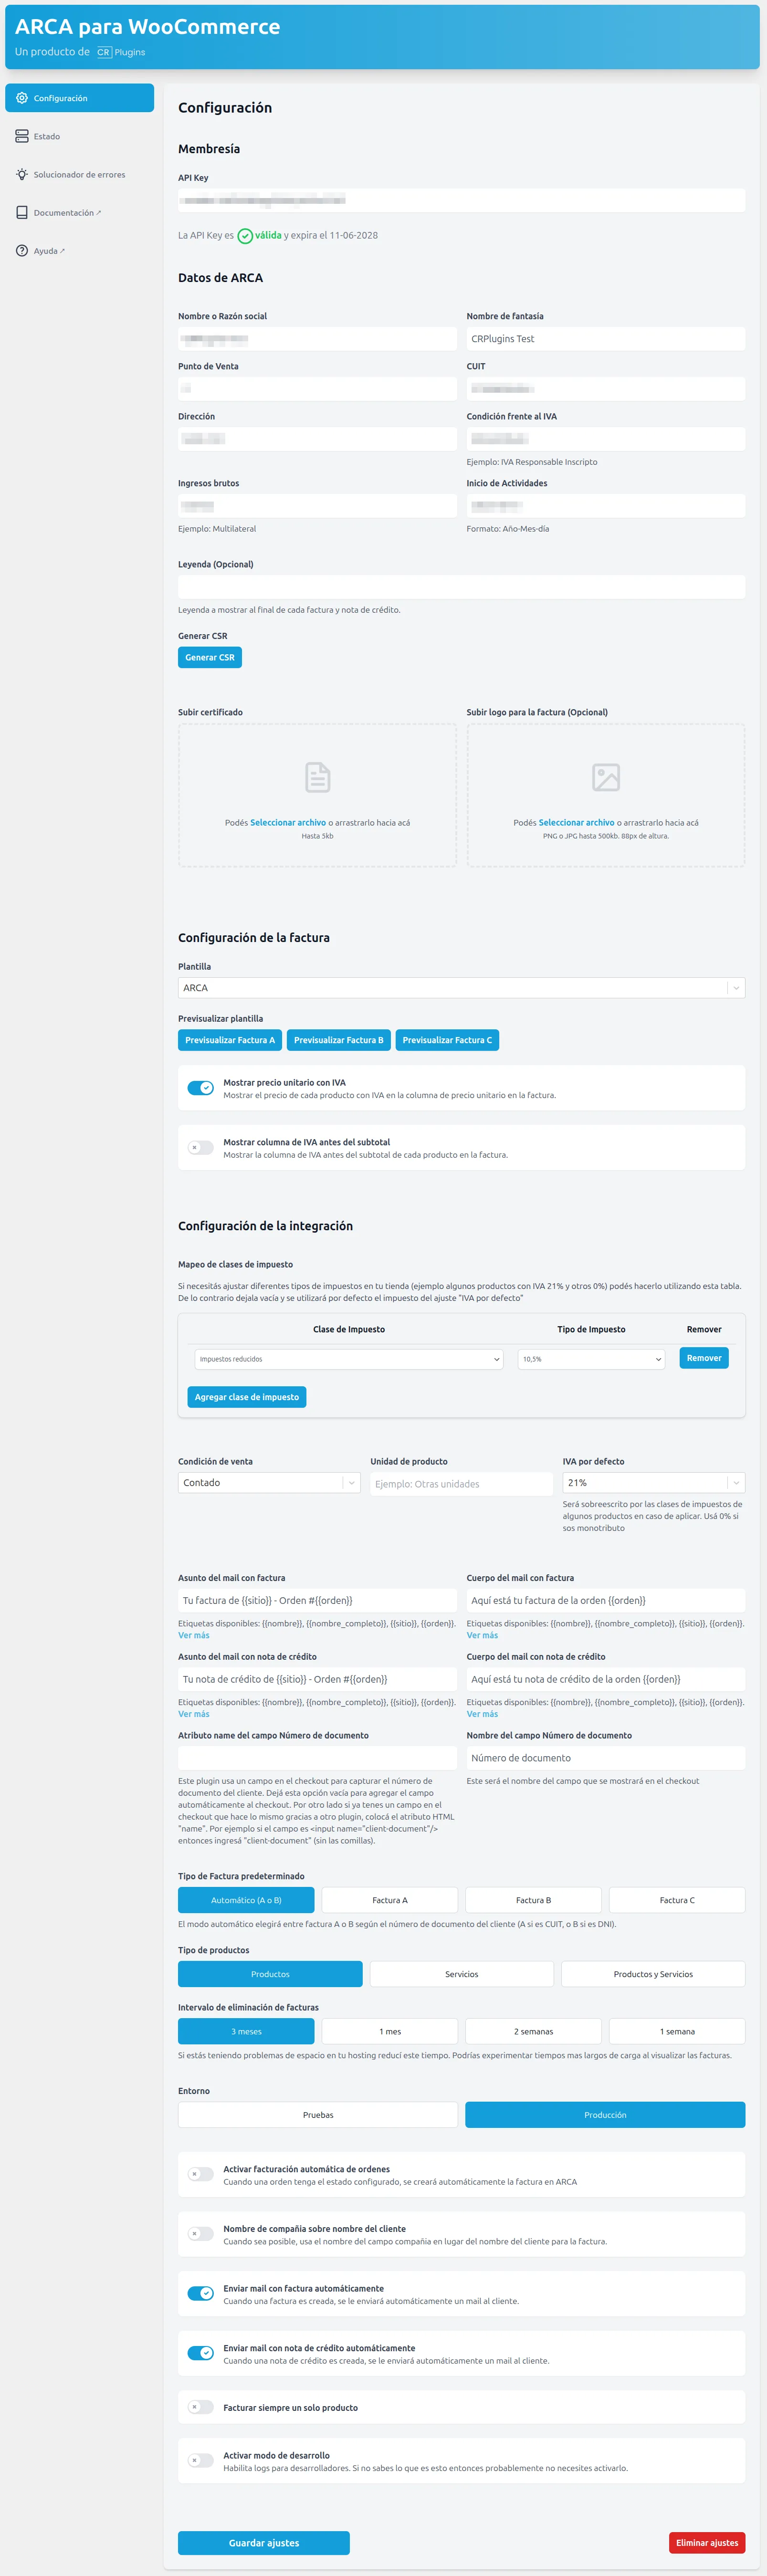
Task: Select the Estado sidebar icon
Action: 22,136
